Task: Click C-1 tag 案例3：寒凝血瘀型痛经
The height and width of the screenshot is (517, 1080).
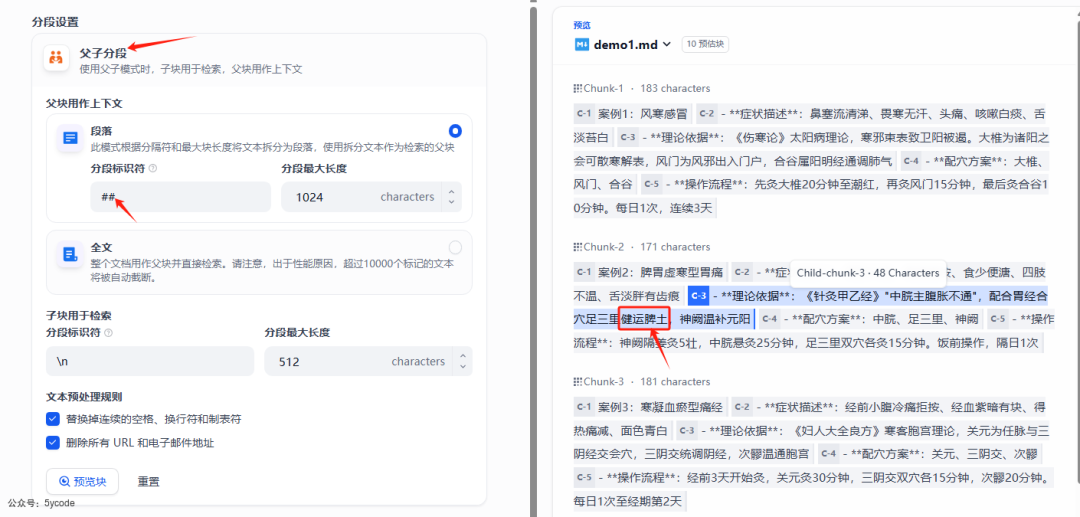Action: (x=584, y=407)
